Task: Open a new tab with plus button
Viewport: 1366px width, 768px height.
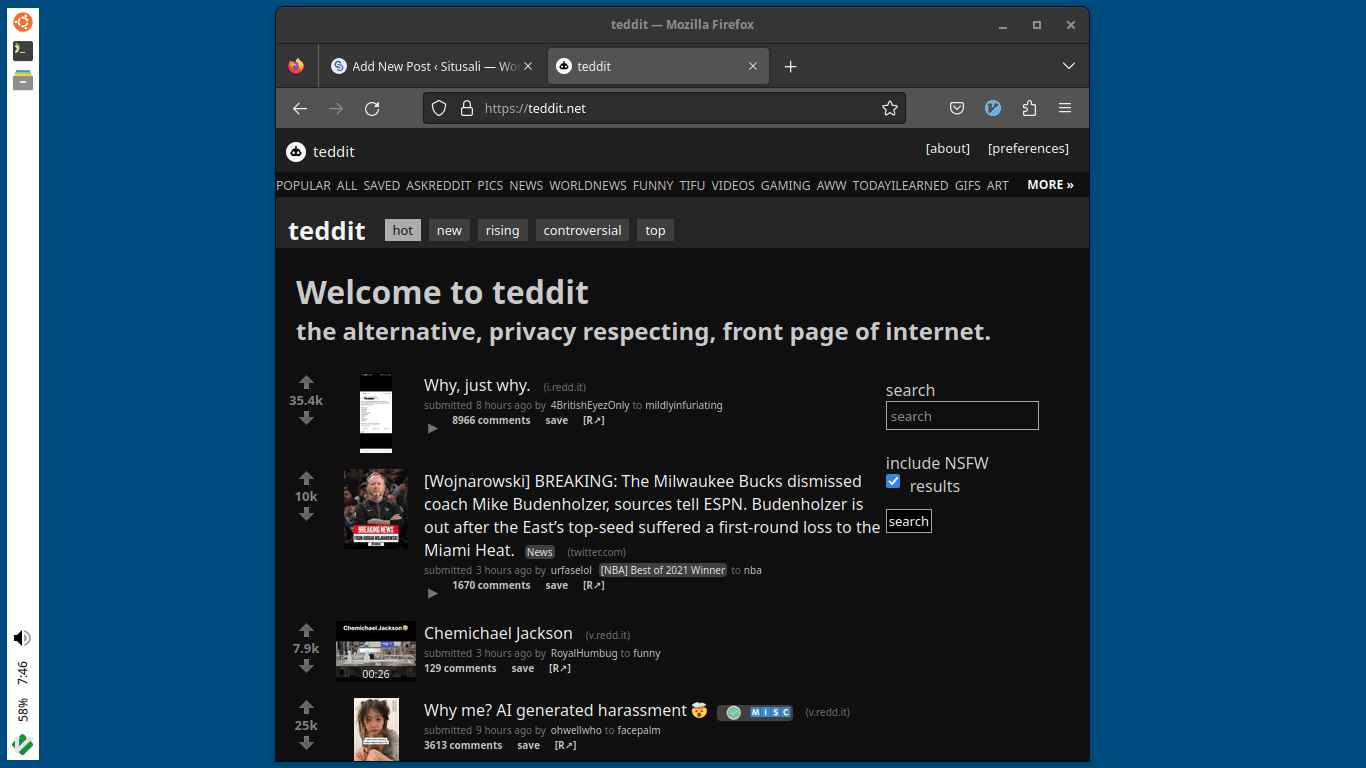Action: coord(790,66)
